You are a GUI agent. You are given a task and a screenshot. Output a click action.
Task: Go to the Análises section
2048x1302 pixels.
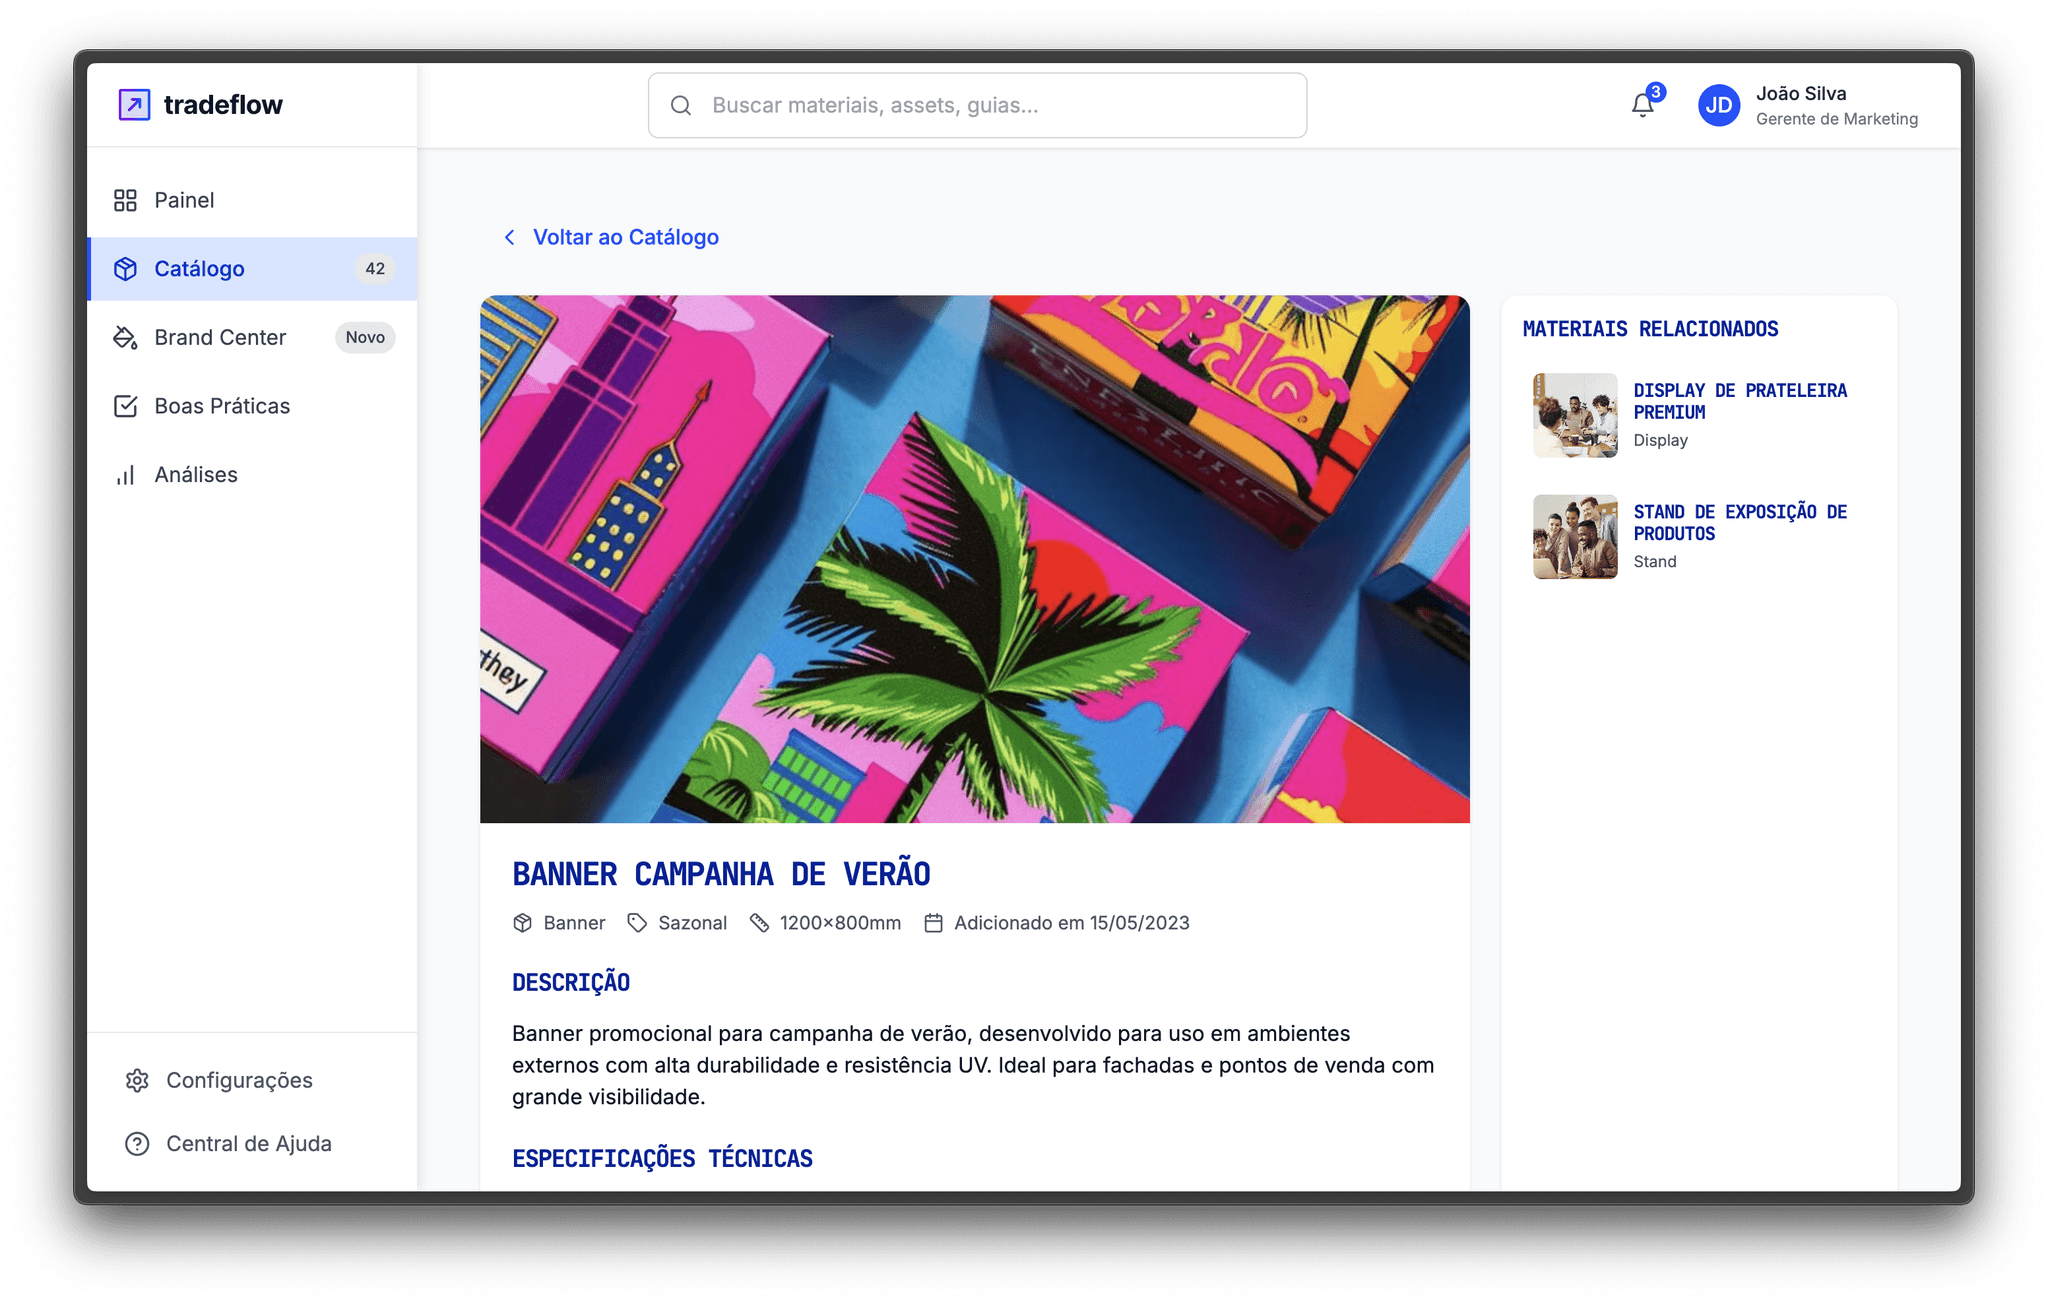coord(196,475)
